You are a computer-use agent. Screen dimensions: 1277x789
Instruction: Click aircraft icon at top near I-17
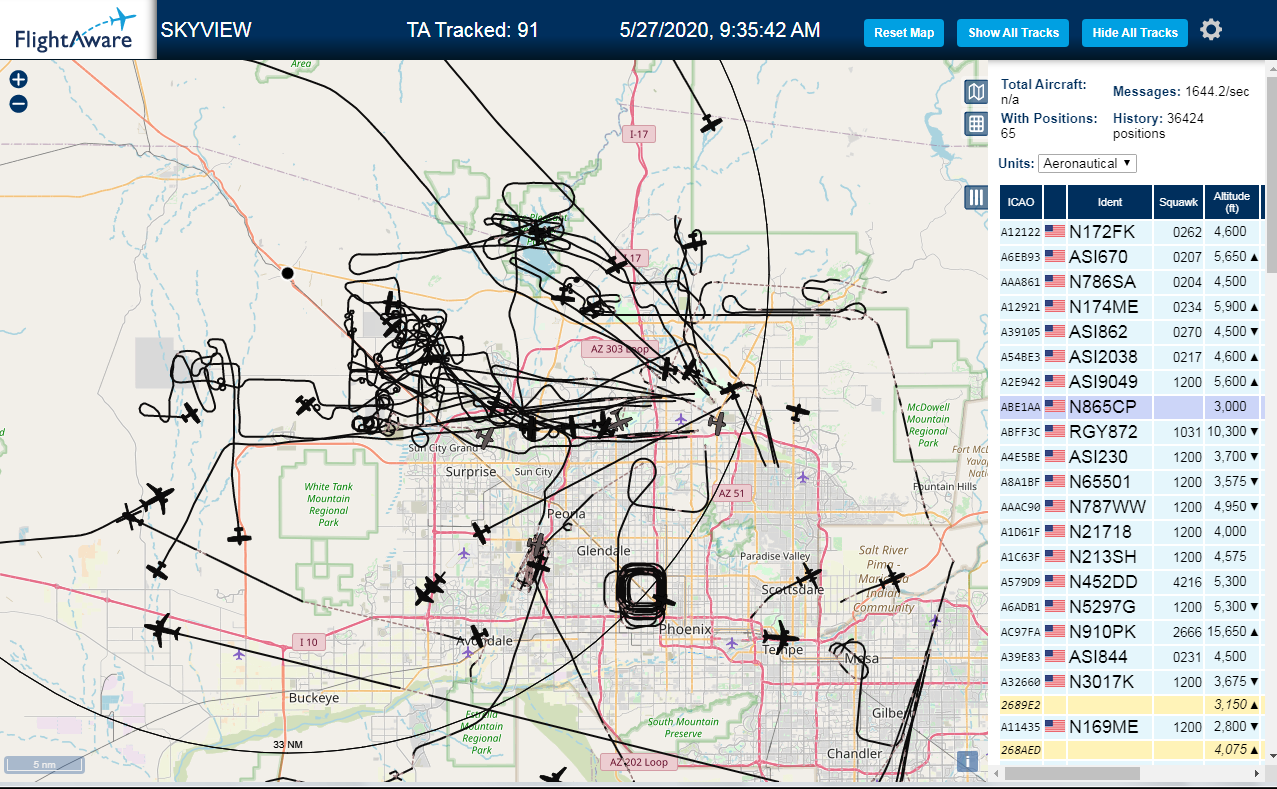point(710,123)
